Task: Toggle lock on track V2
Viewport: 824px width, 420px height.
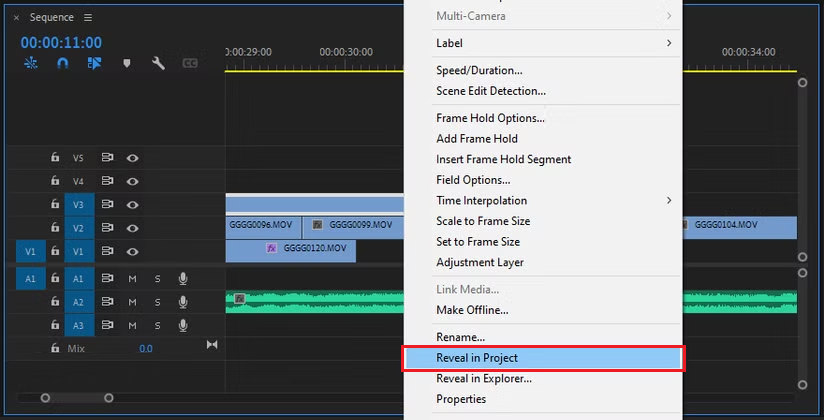Action: tap(55, 228)
